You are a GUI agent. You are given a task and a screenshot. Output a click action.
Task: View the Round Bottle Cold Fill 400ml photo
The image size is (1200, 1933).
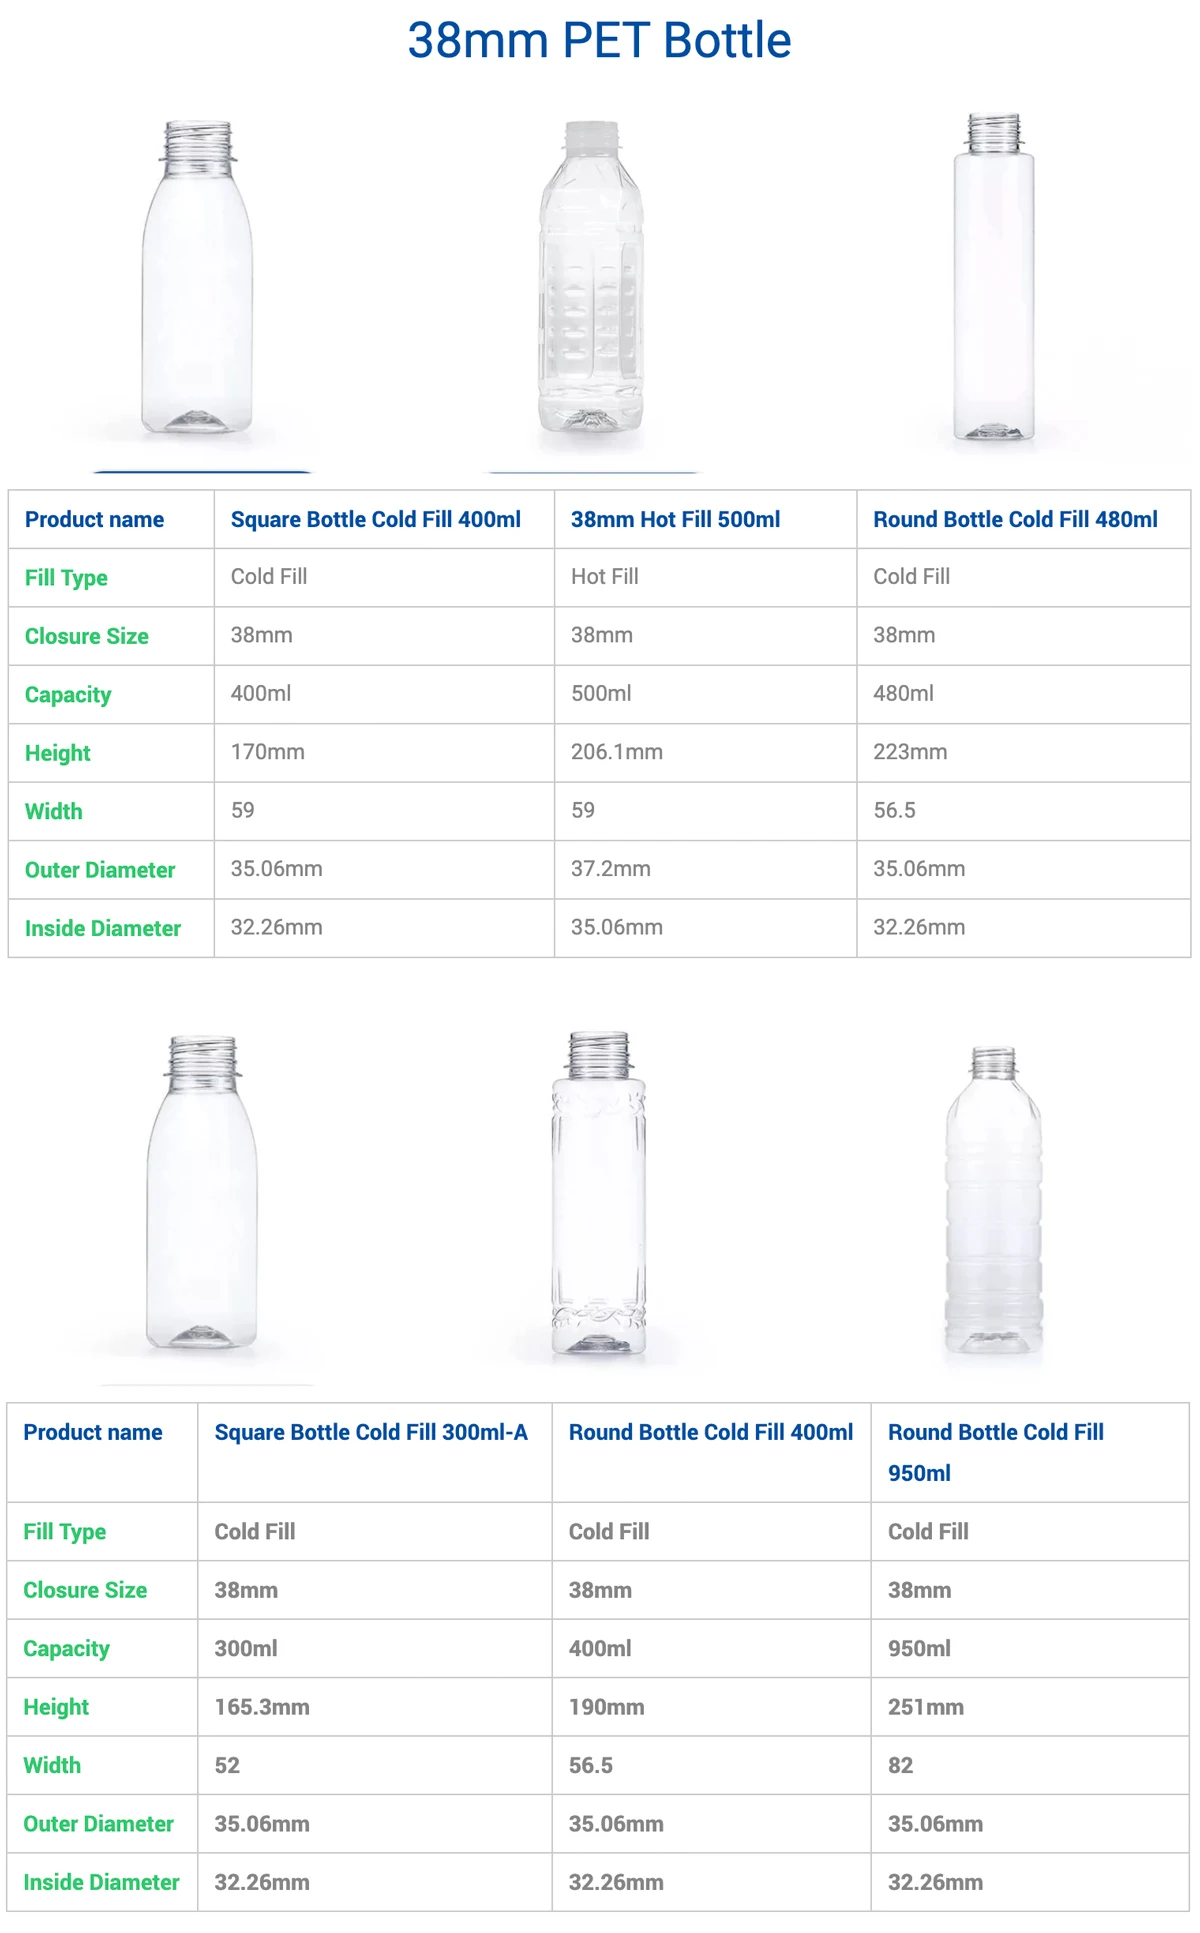(x=598, y=1193)
